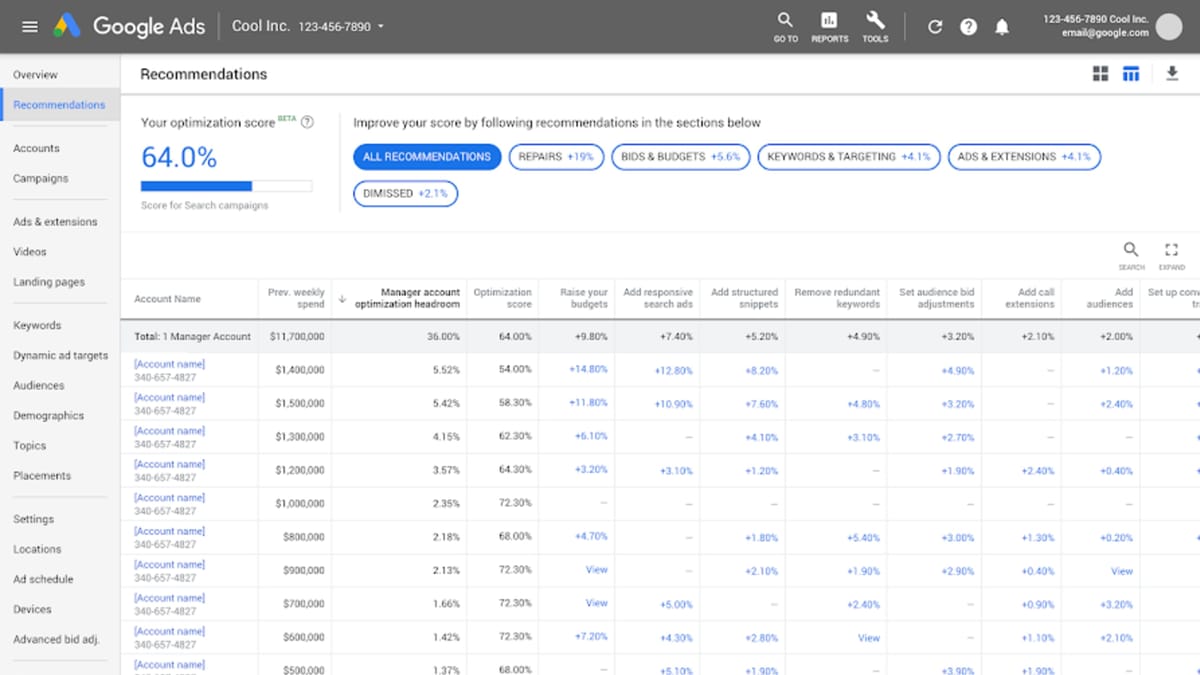Switch to card view with grid icon
The height and width of the screenshot is (675, 1200).
pyautogui.click(x=1100, y=73)
